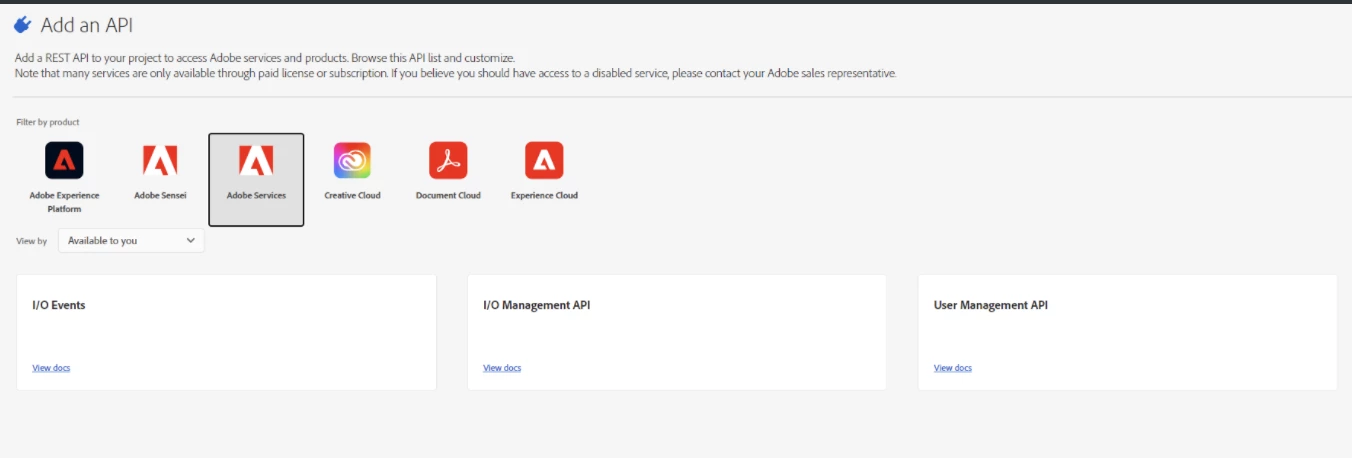Click the I/O Management API title text
Image resolution: width=1352 pixels, height=458 pixels.
(537, 305)
